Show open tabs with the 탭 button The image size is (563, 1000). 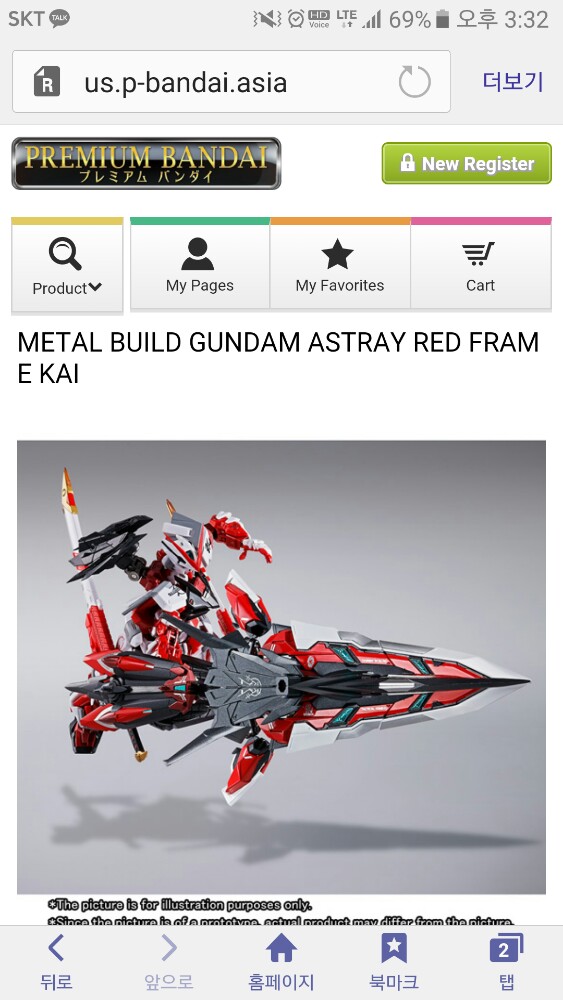507,948
